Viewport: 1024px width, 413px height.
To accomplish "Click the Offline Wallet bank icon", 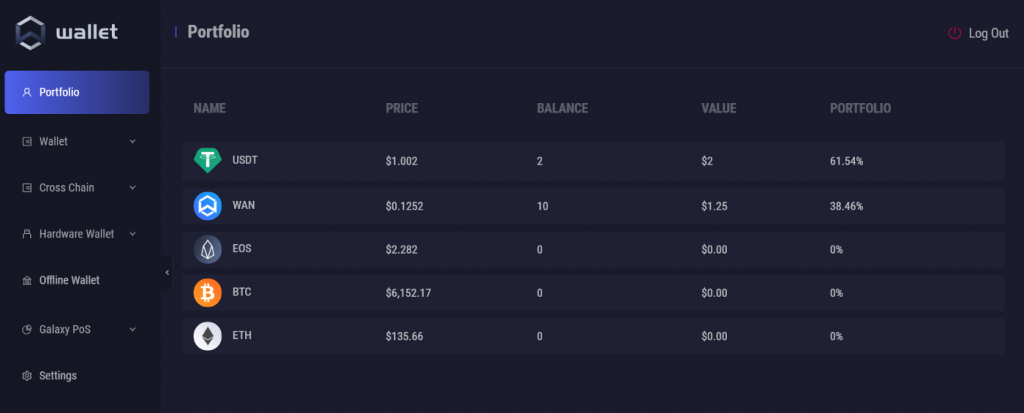I will (x=27, y=281).
